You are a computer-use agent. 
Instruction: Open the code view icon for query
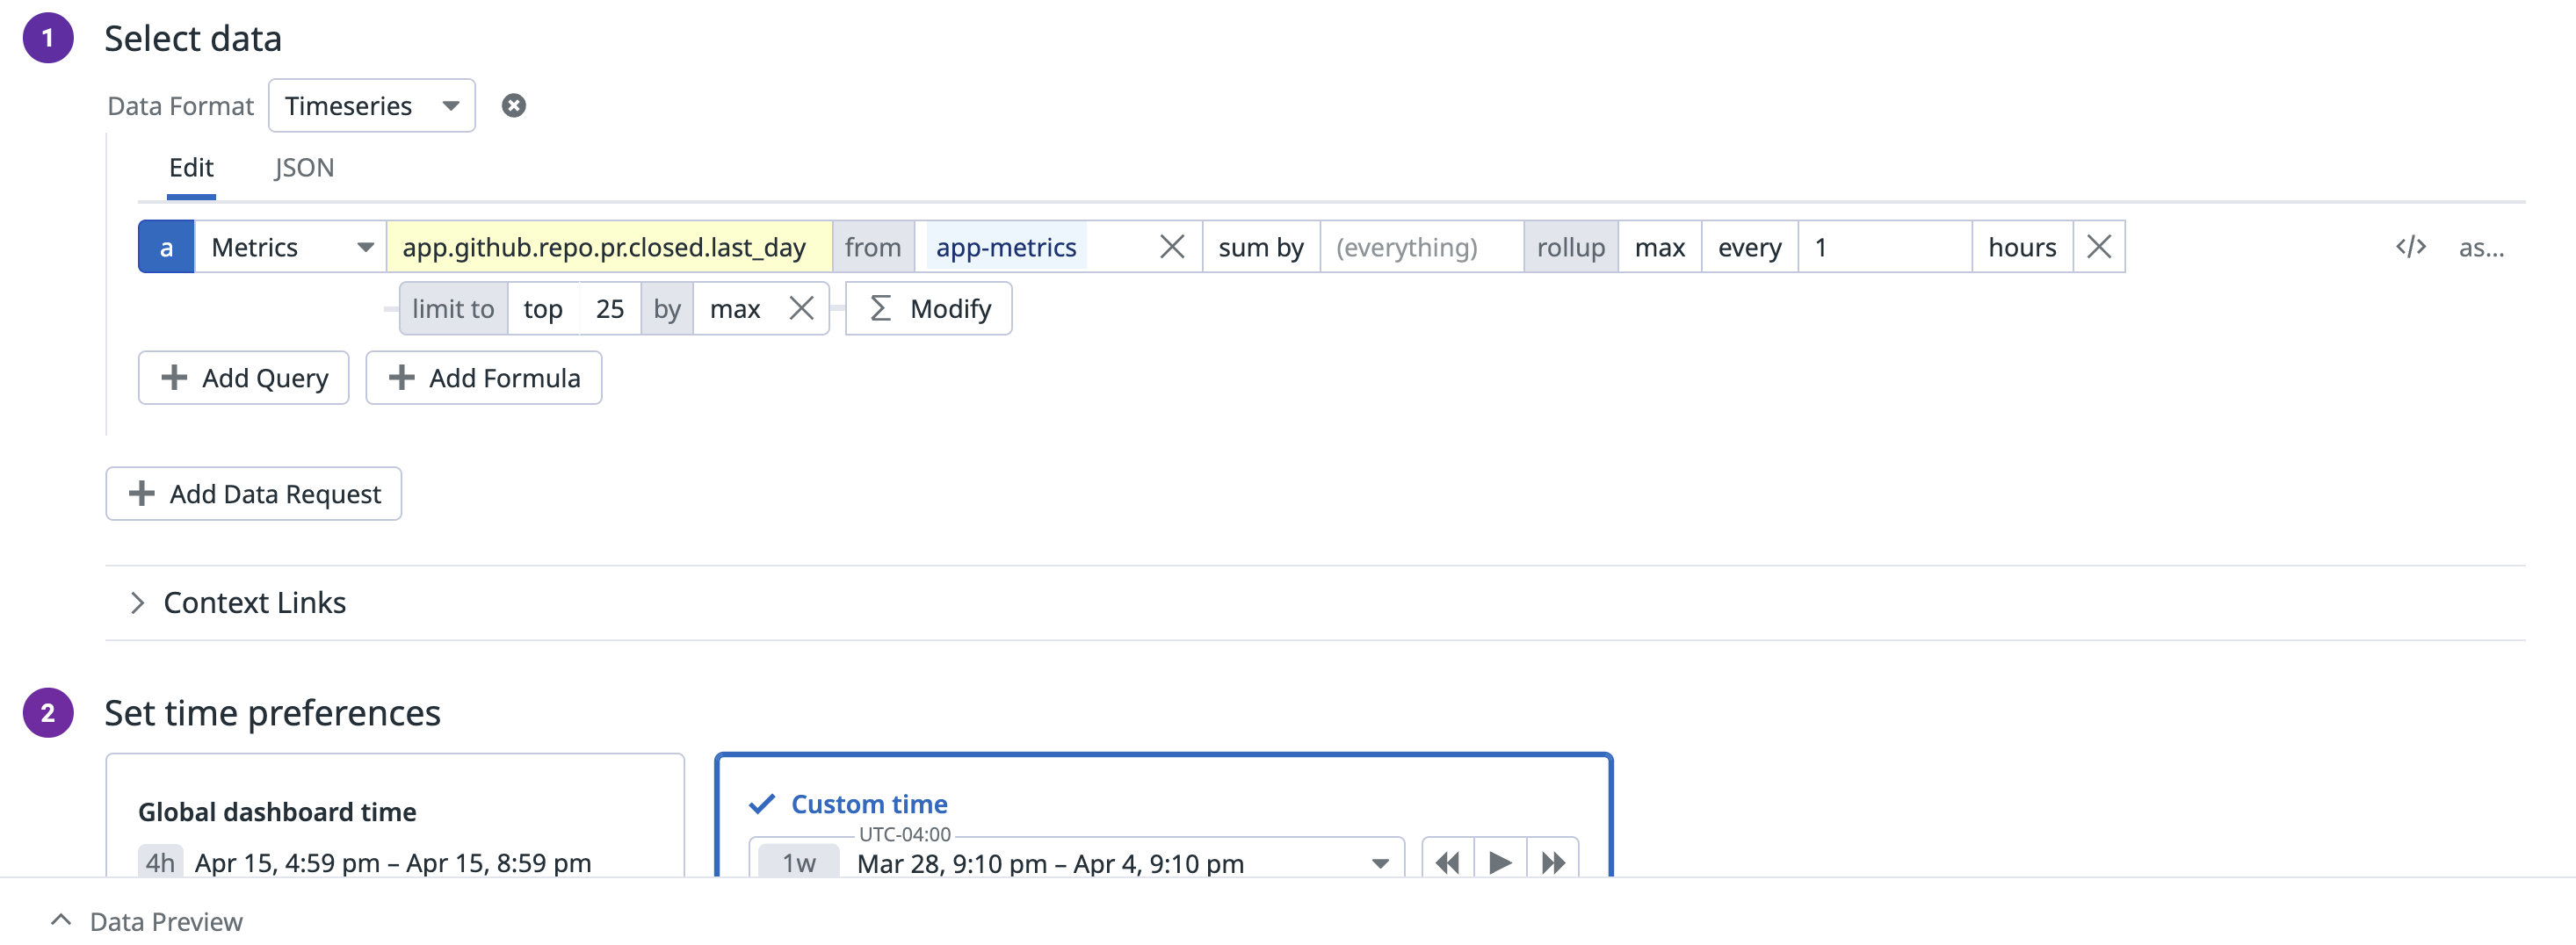point(2410,247)
